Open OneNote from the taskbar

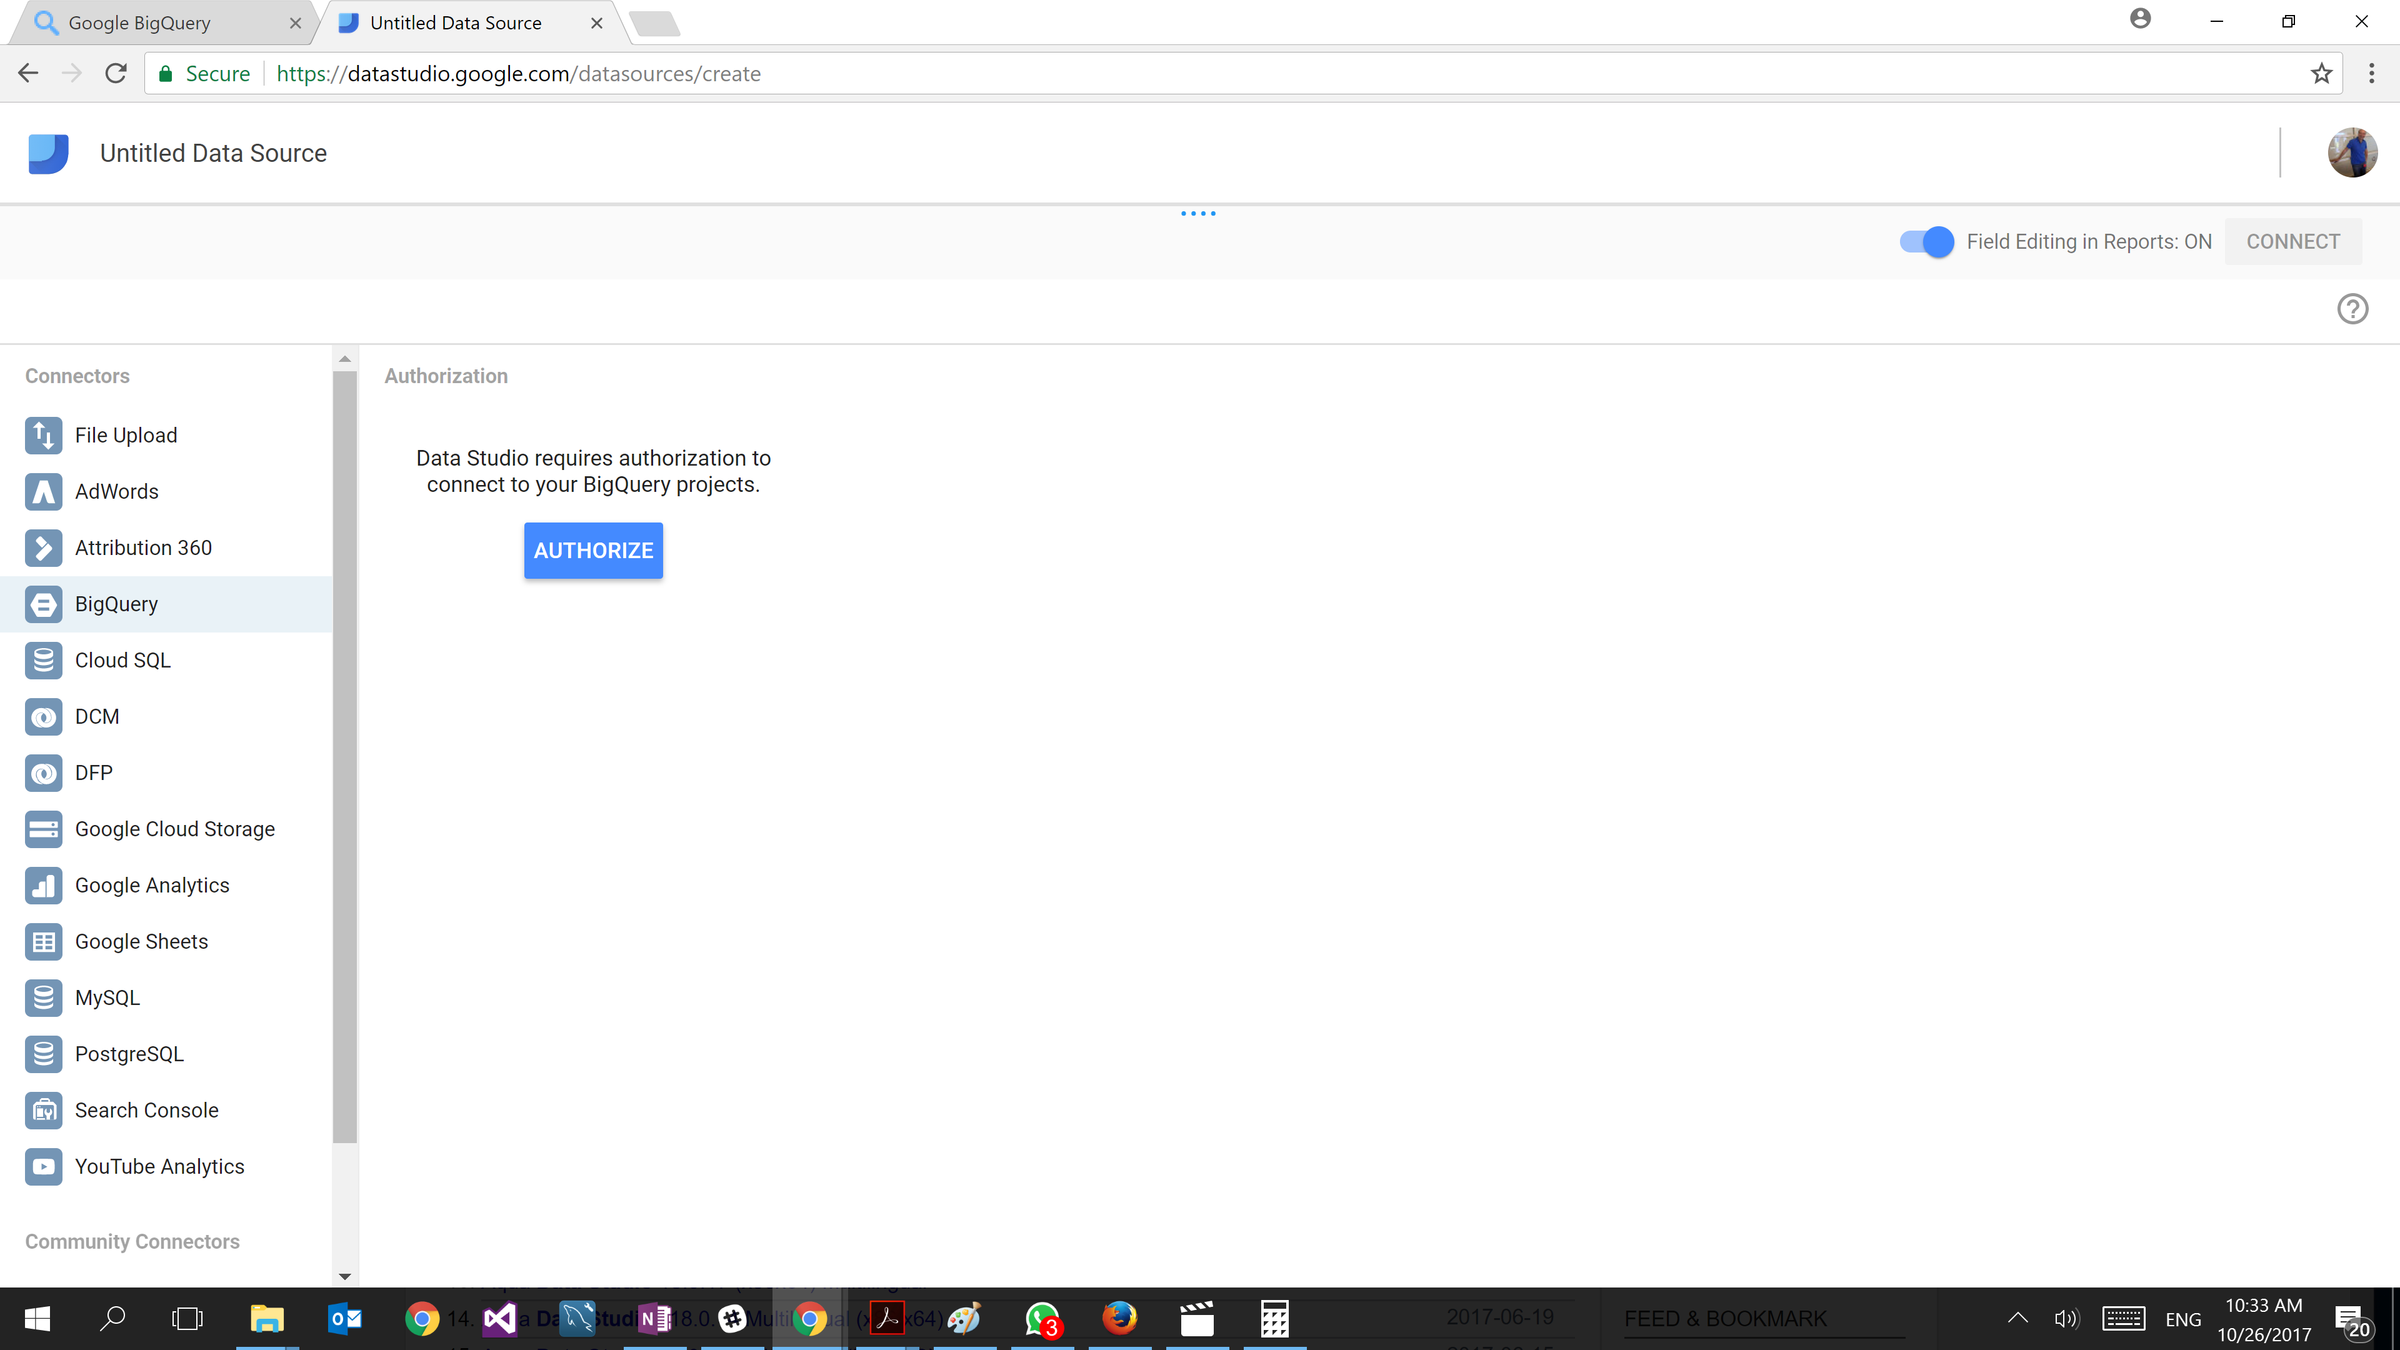(x=656, y=1319)
